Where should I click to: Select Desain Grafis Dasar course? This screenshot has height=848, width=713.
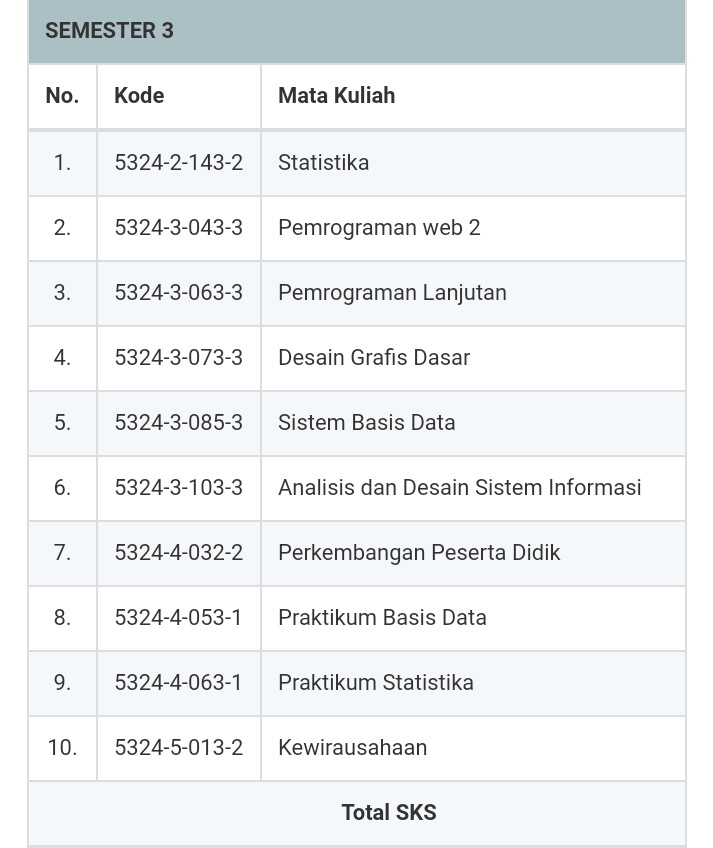click(x=374, y=358)
